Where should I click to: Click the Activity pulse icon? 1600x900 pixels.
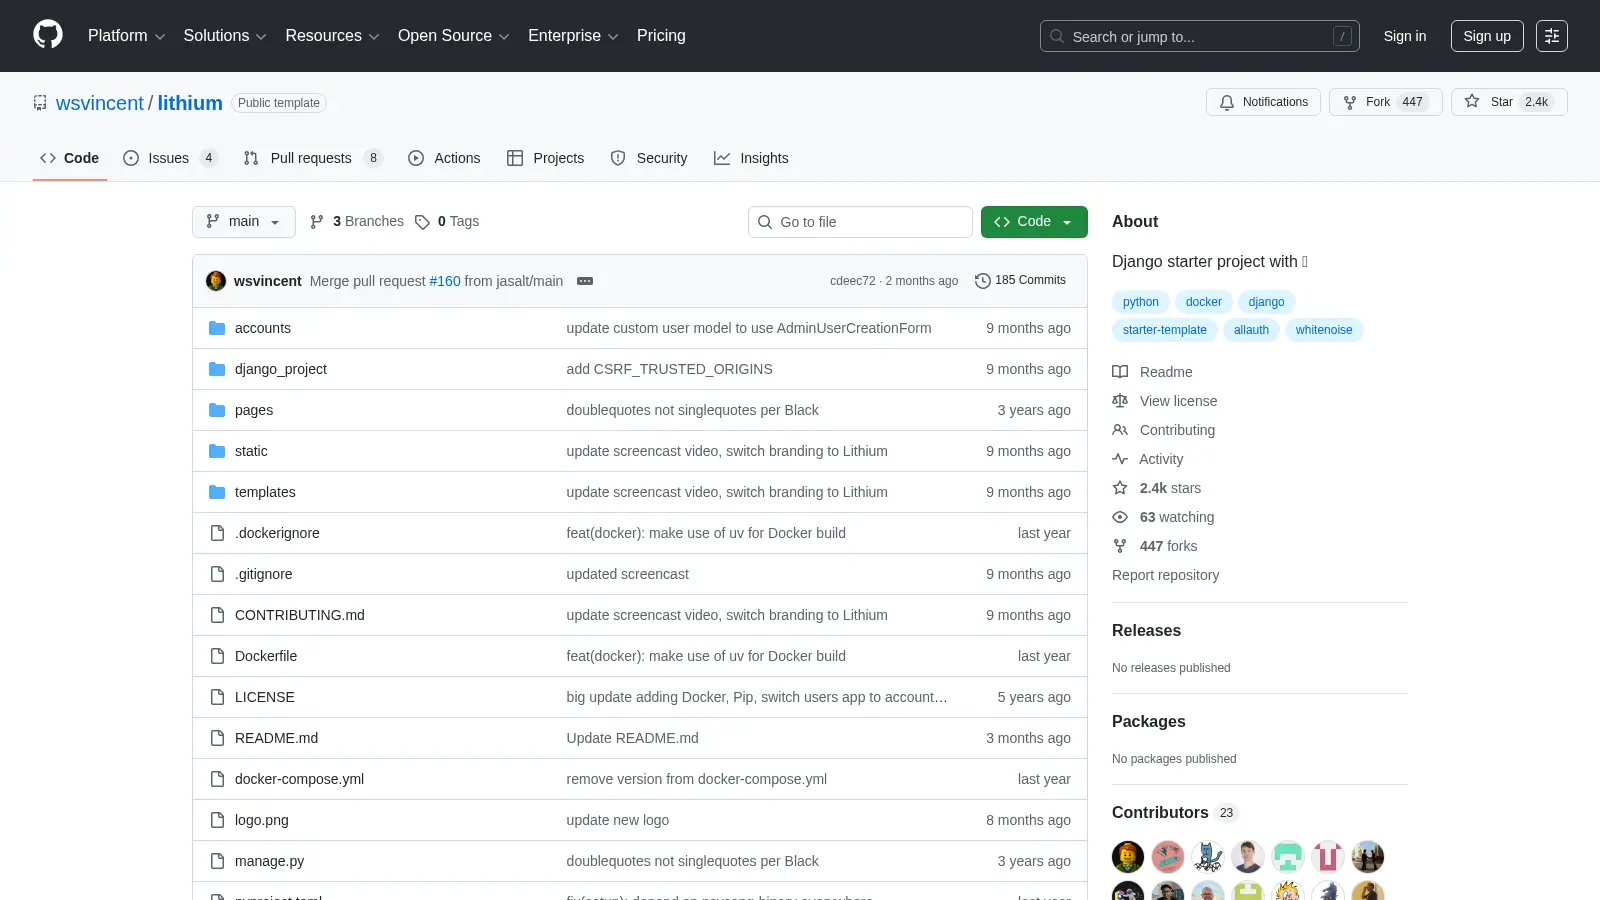click(x=1120, y=459)
